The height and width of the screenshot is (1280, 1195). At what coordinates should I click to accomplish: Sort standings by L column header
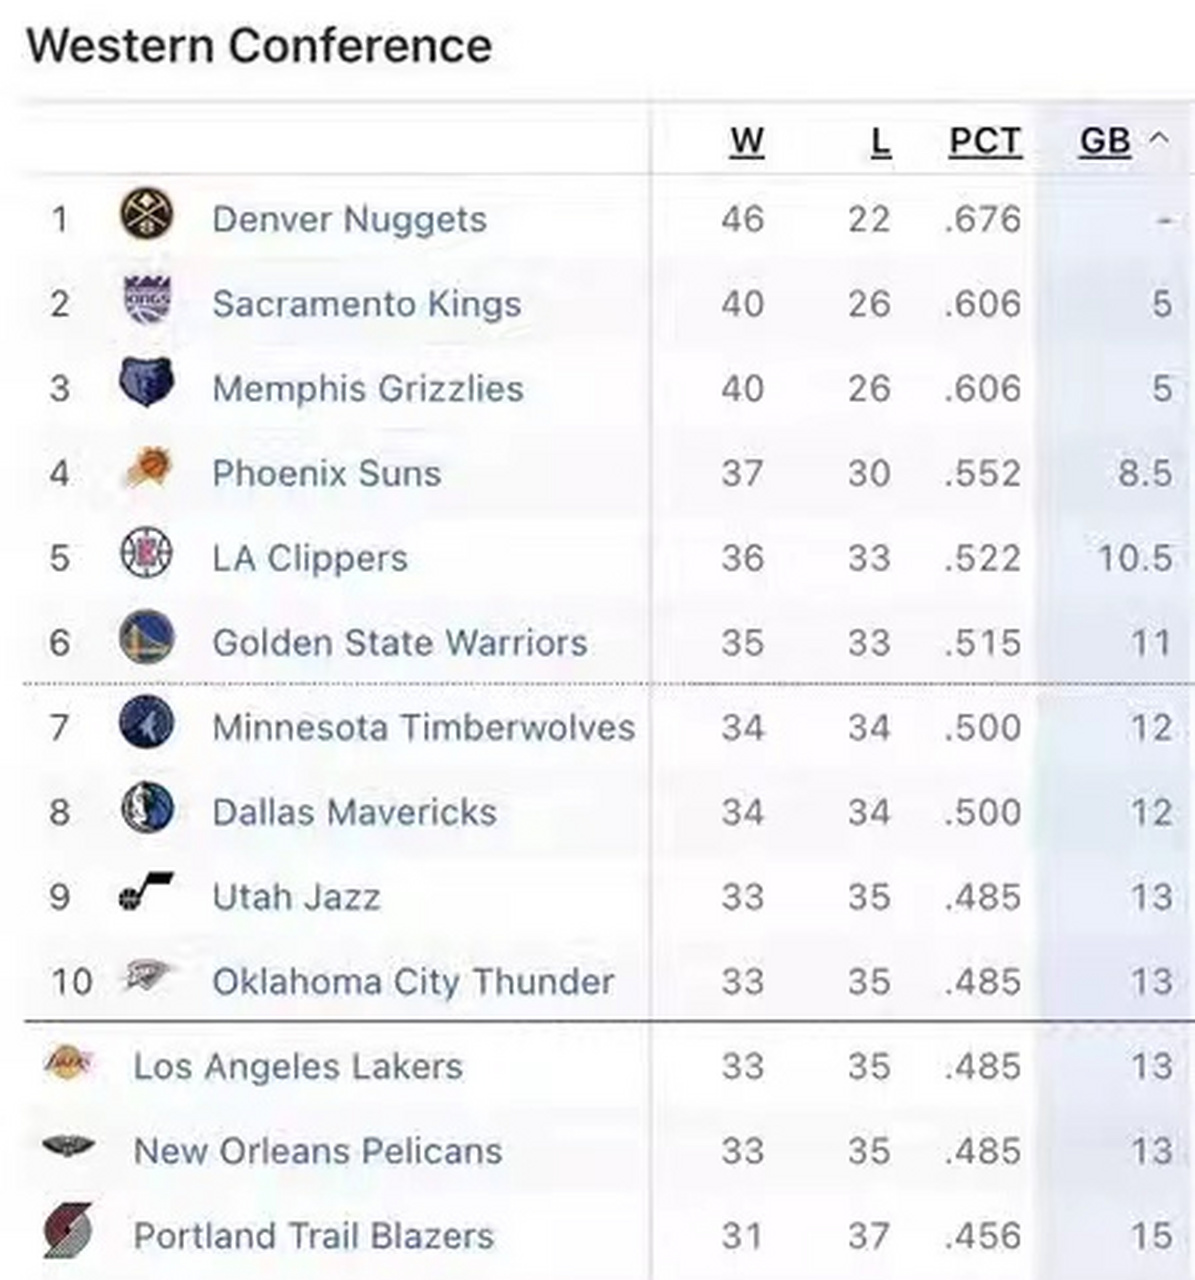pos(880,142)
